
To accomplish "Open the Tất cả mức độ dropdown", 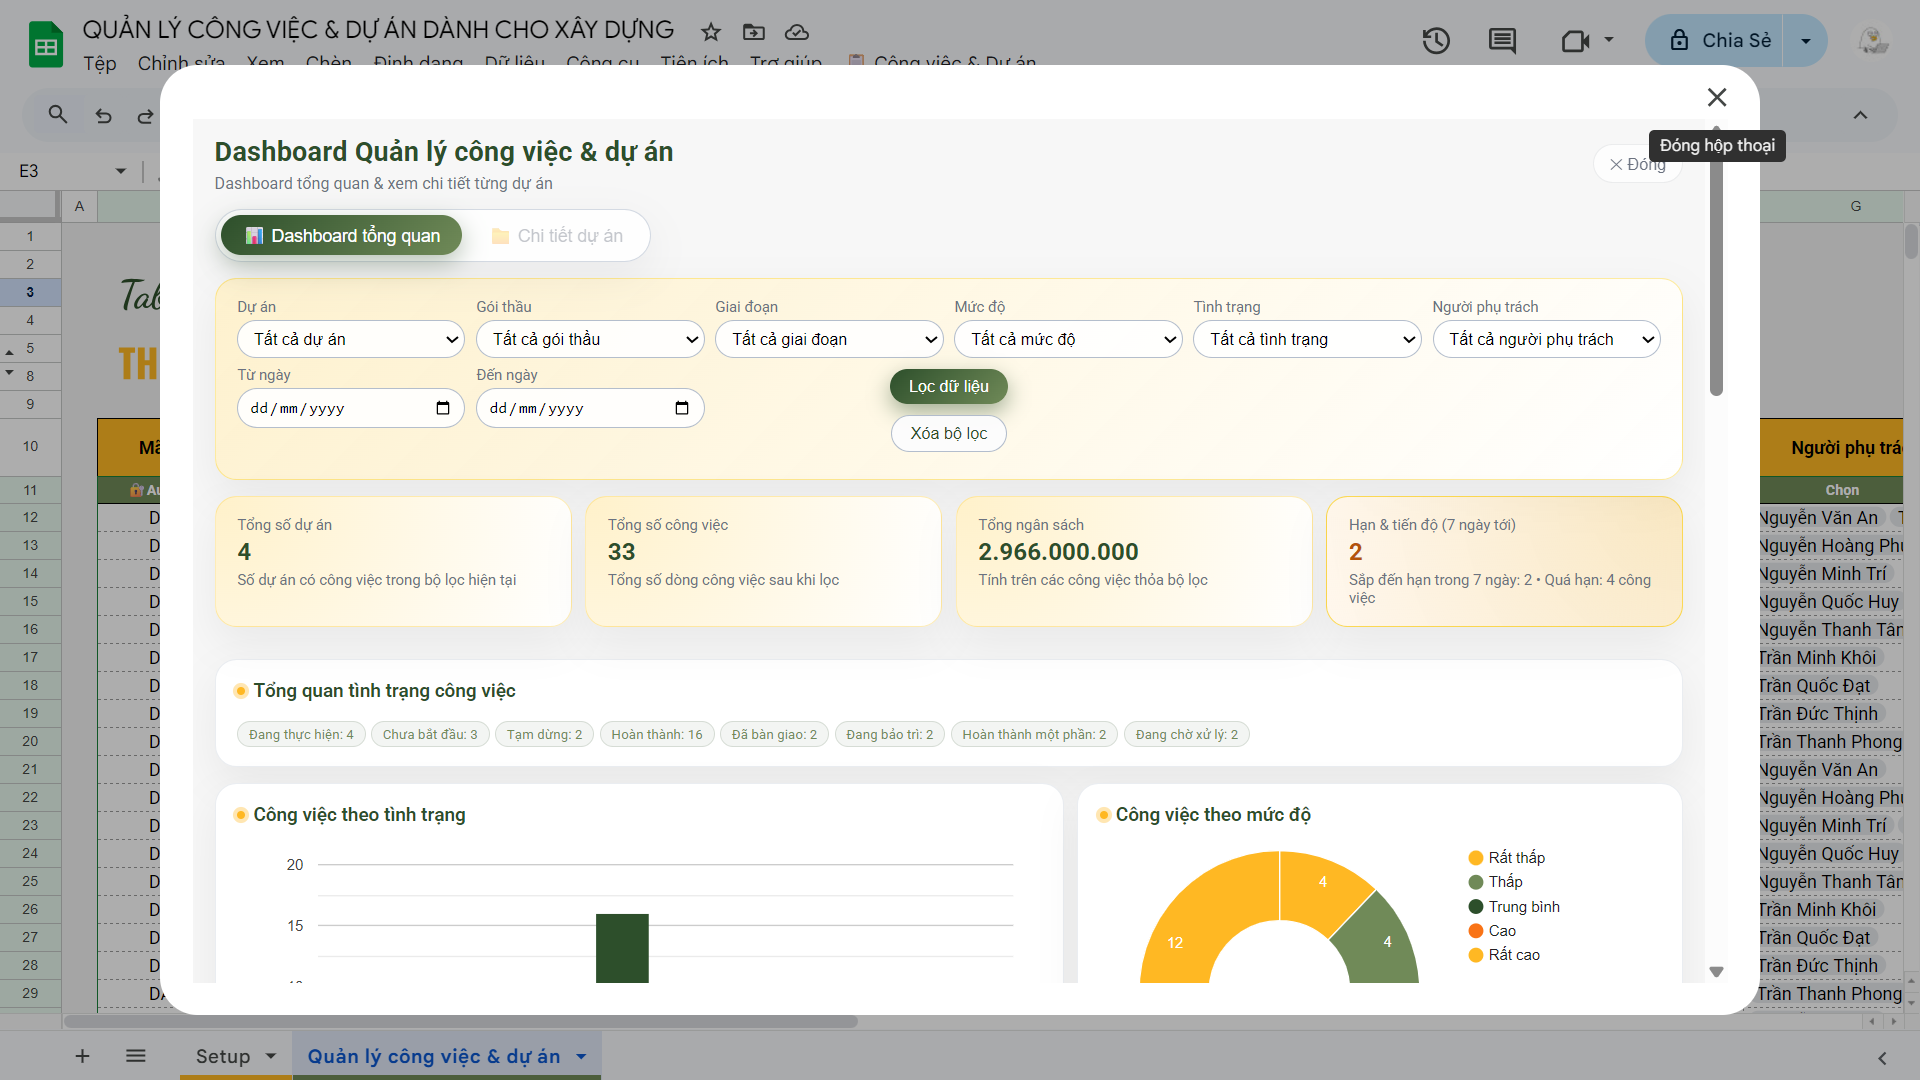I will pos(1068,339).
